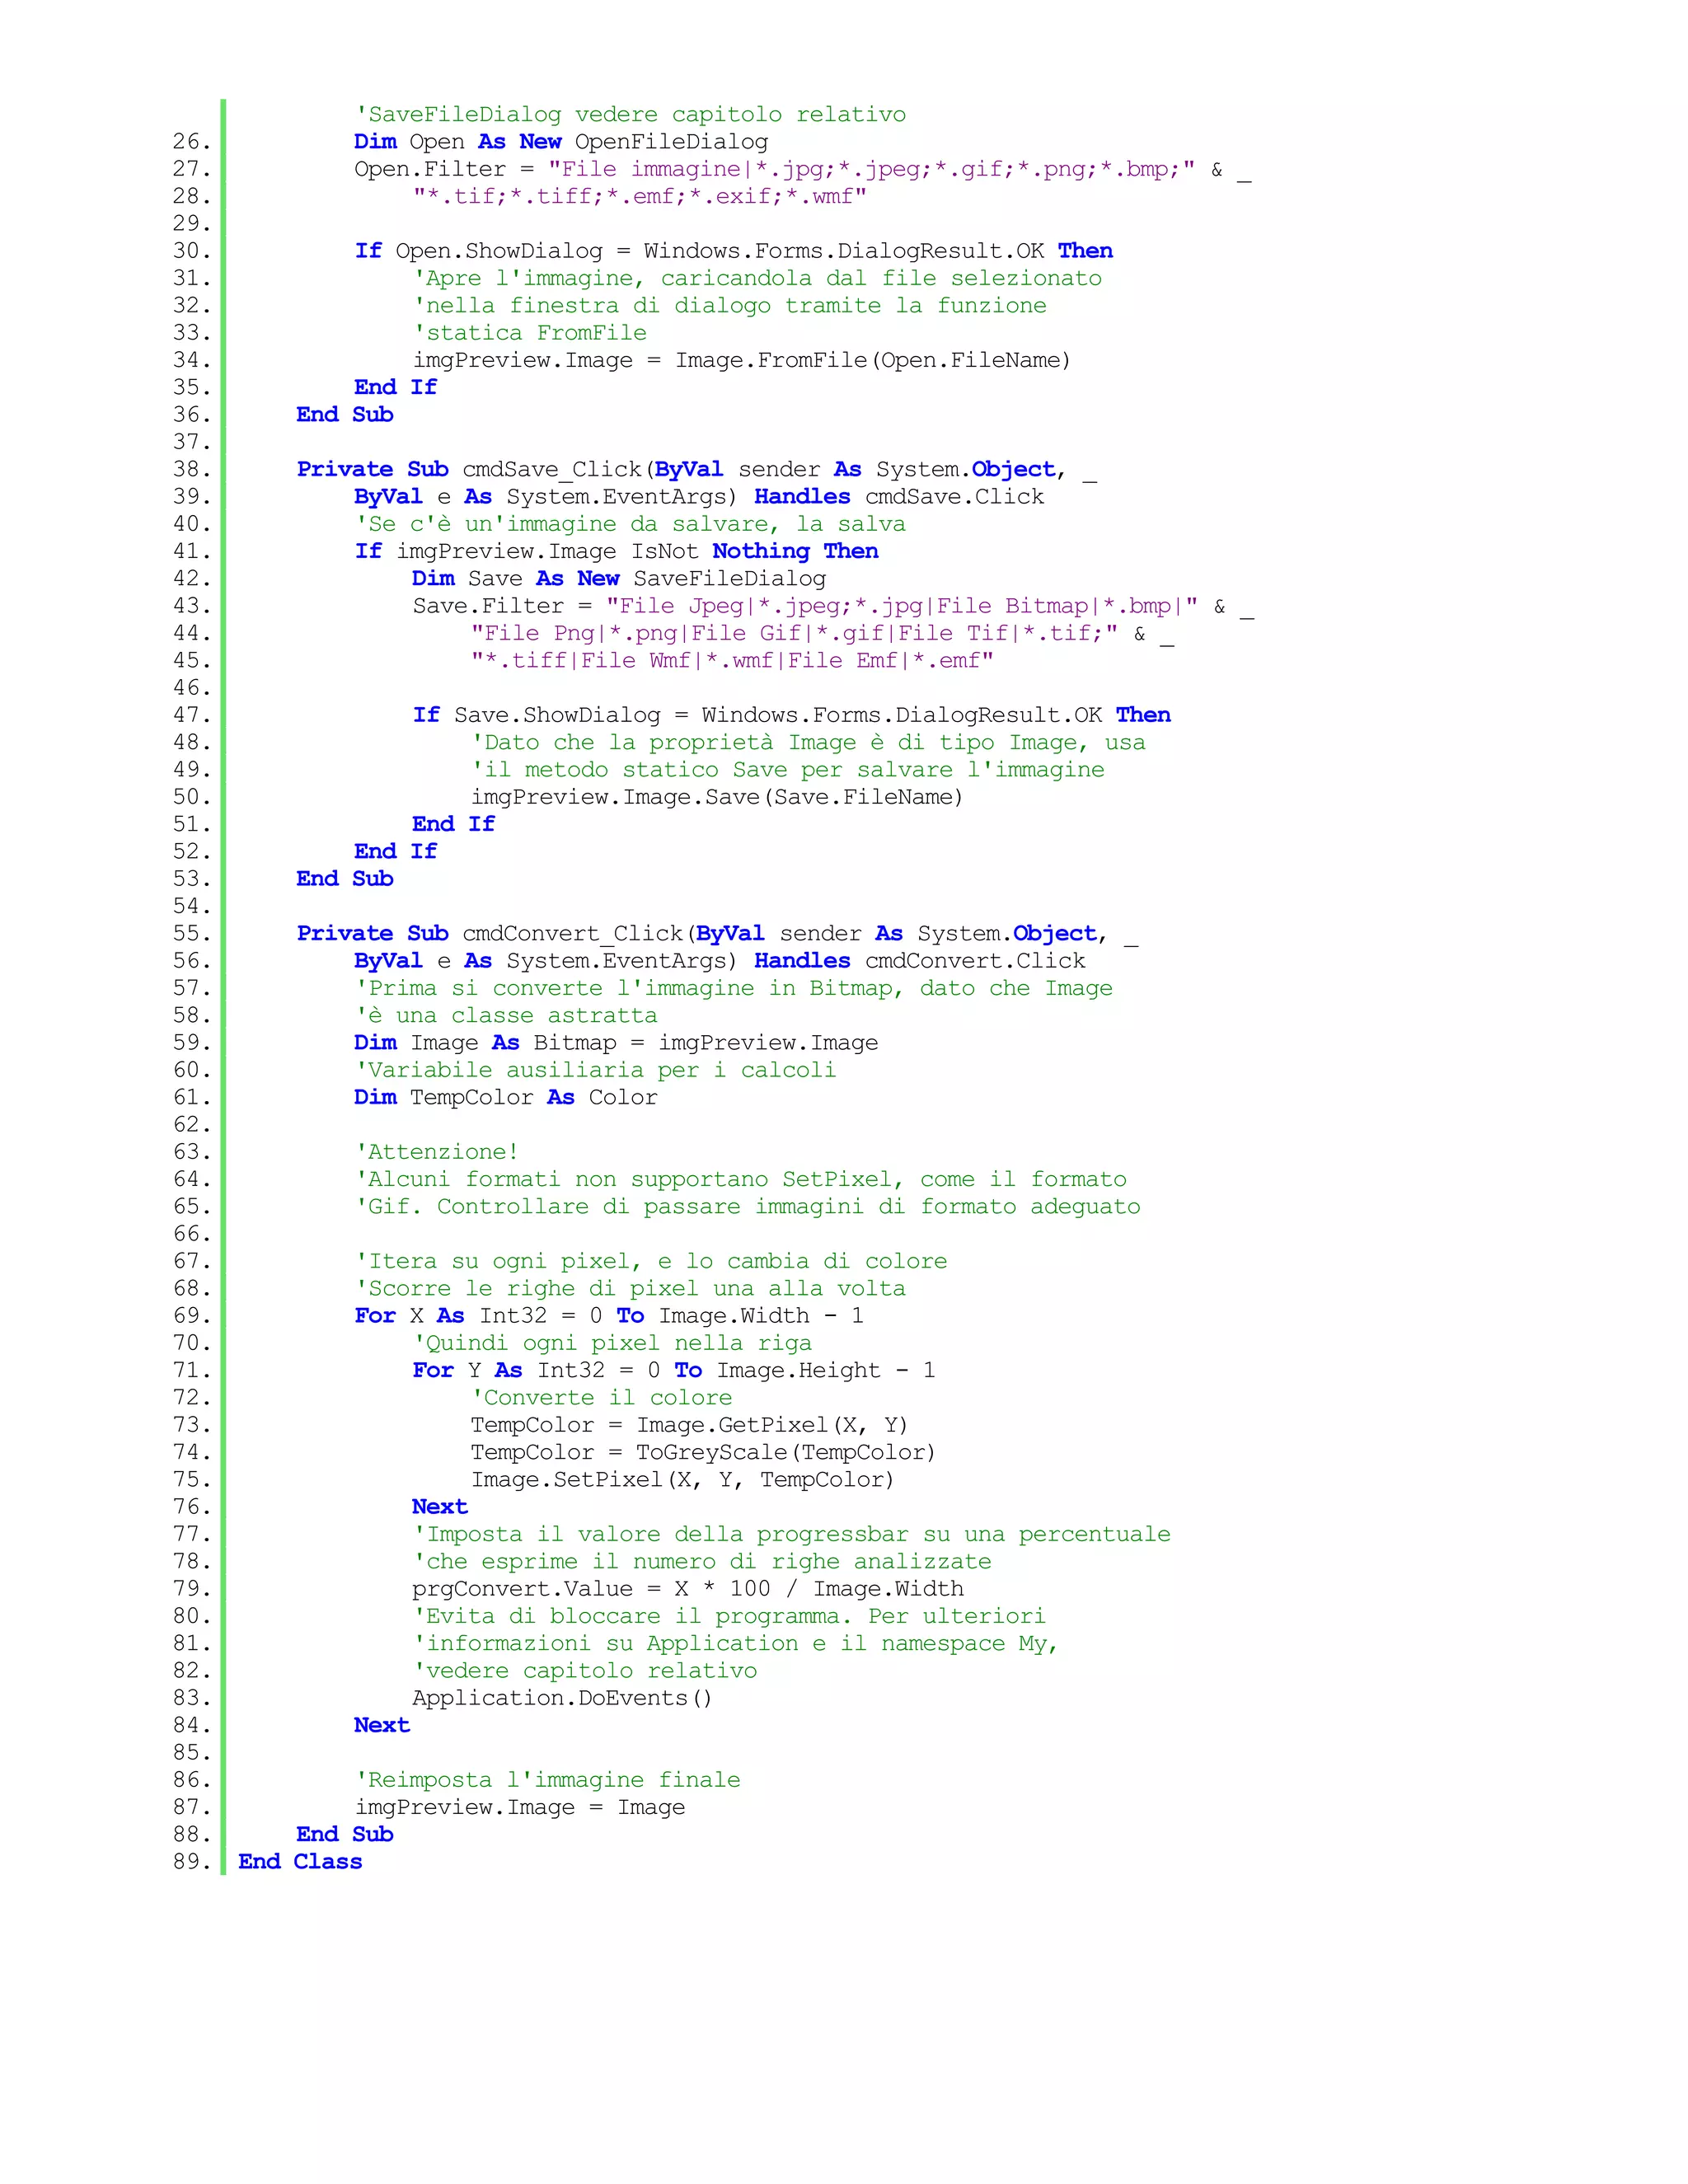Click 'Dim Image As Bitmap = imgPreview.Image'
Viewport: 1688px width, 2184px height.
click(616, 1043)
